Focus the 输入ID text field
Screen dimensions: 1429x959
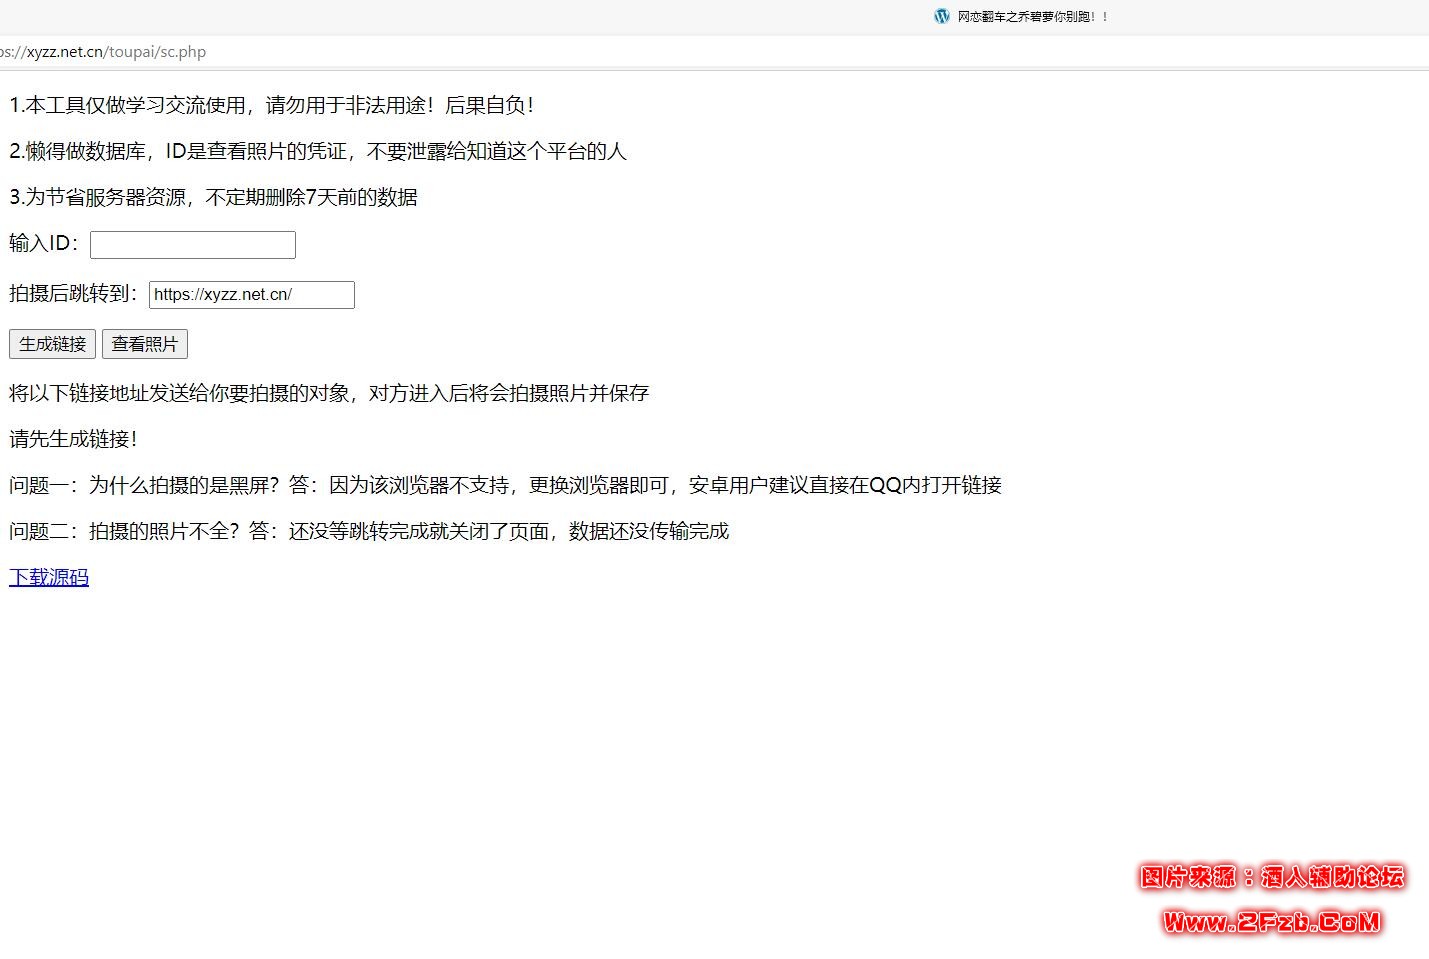point(192,245)
